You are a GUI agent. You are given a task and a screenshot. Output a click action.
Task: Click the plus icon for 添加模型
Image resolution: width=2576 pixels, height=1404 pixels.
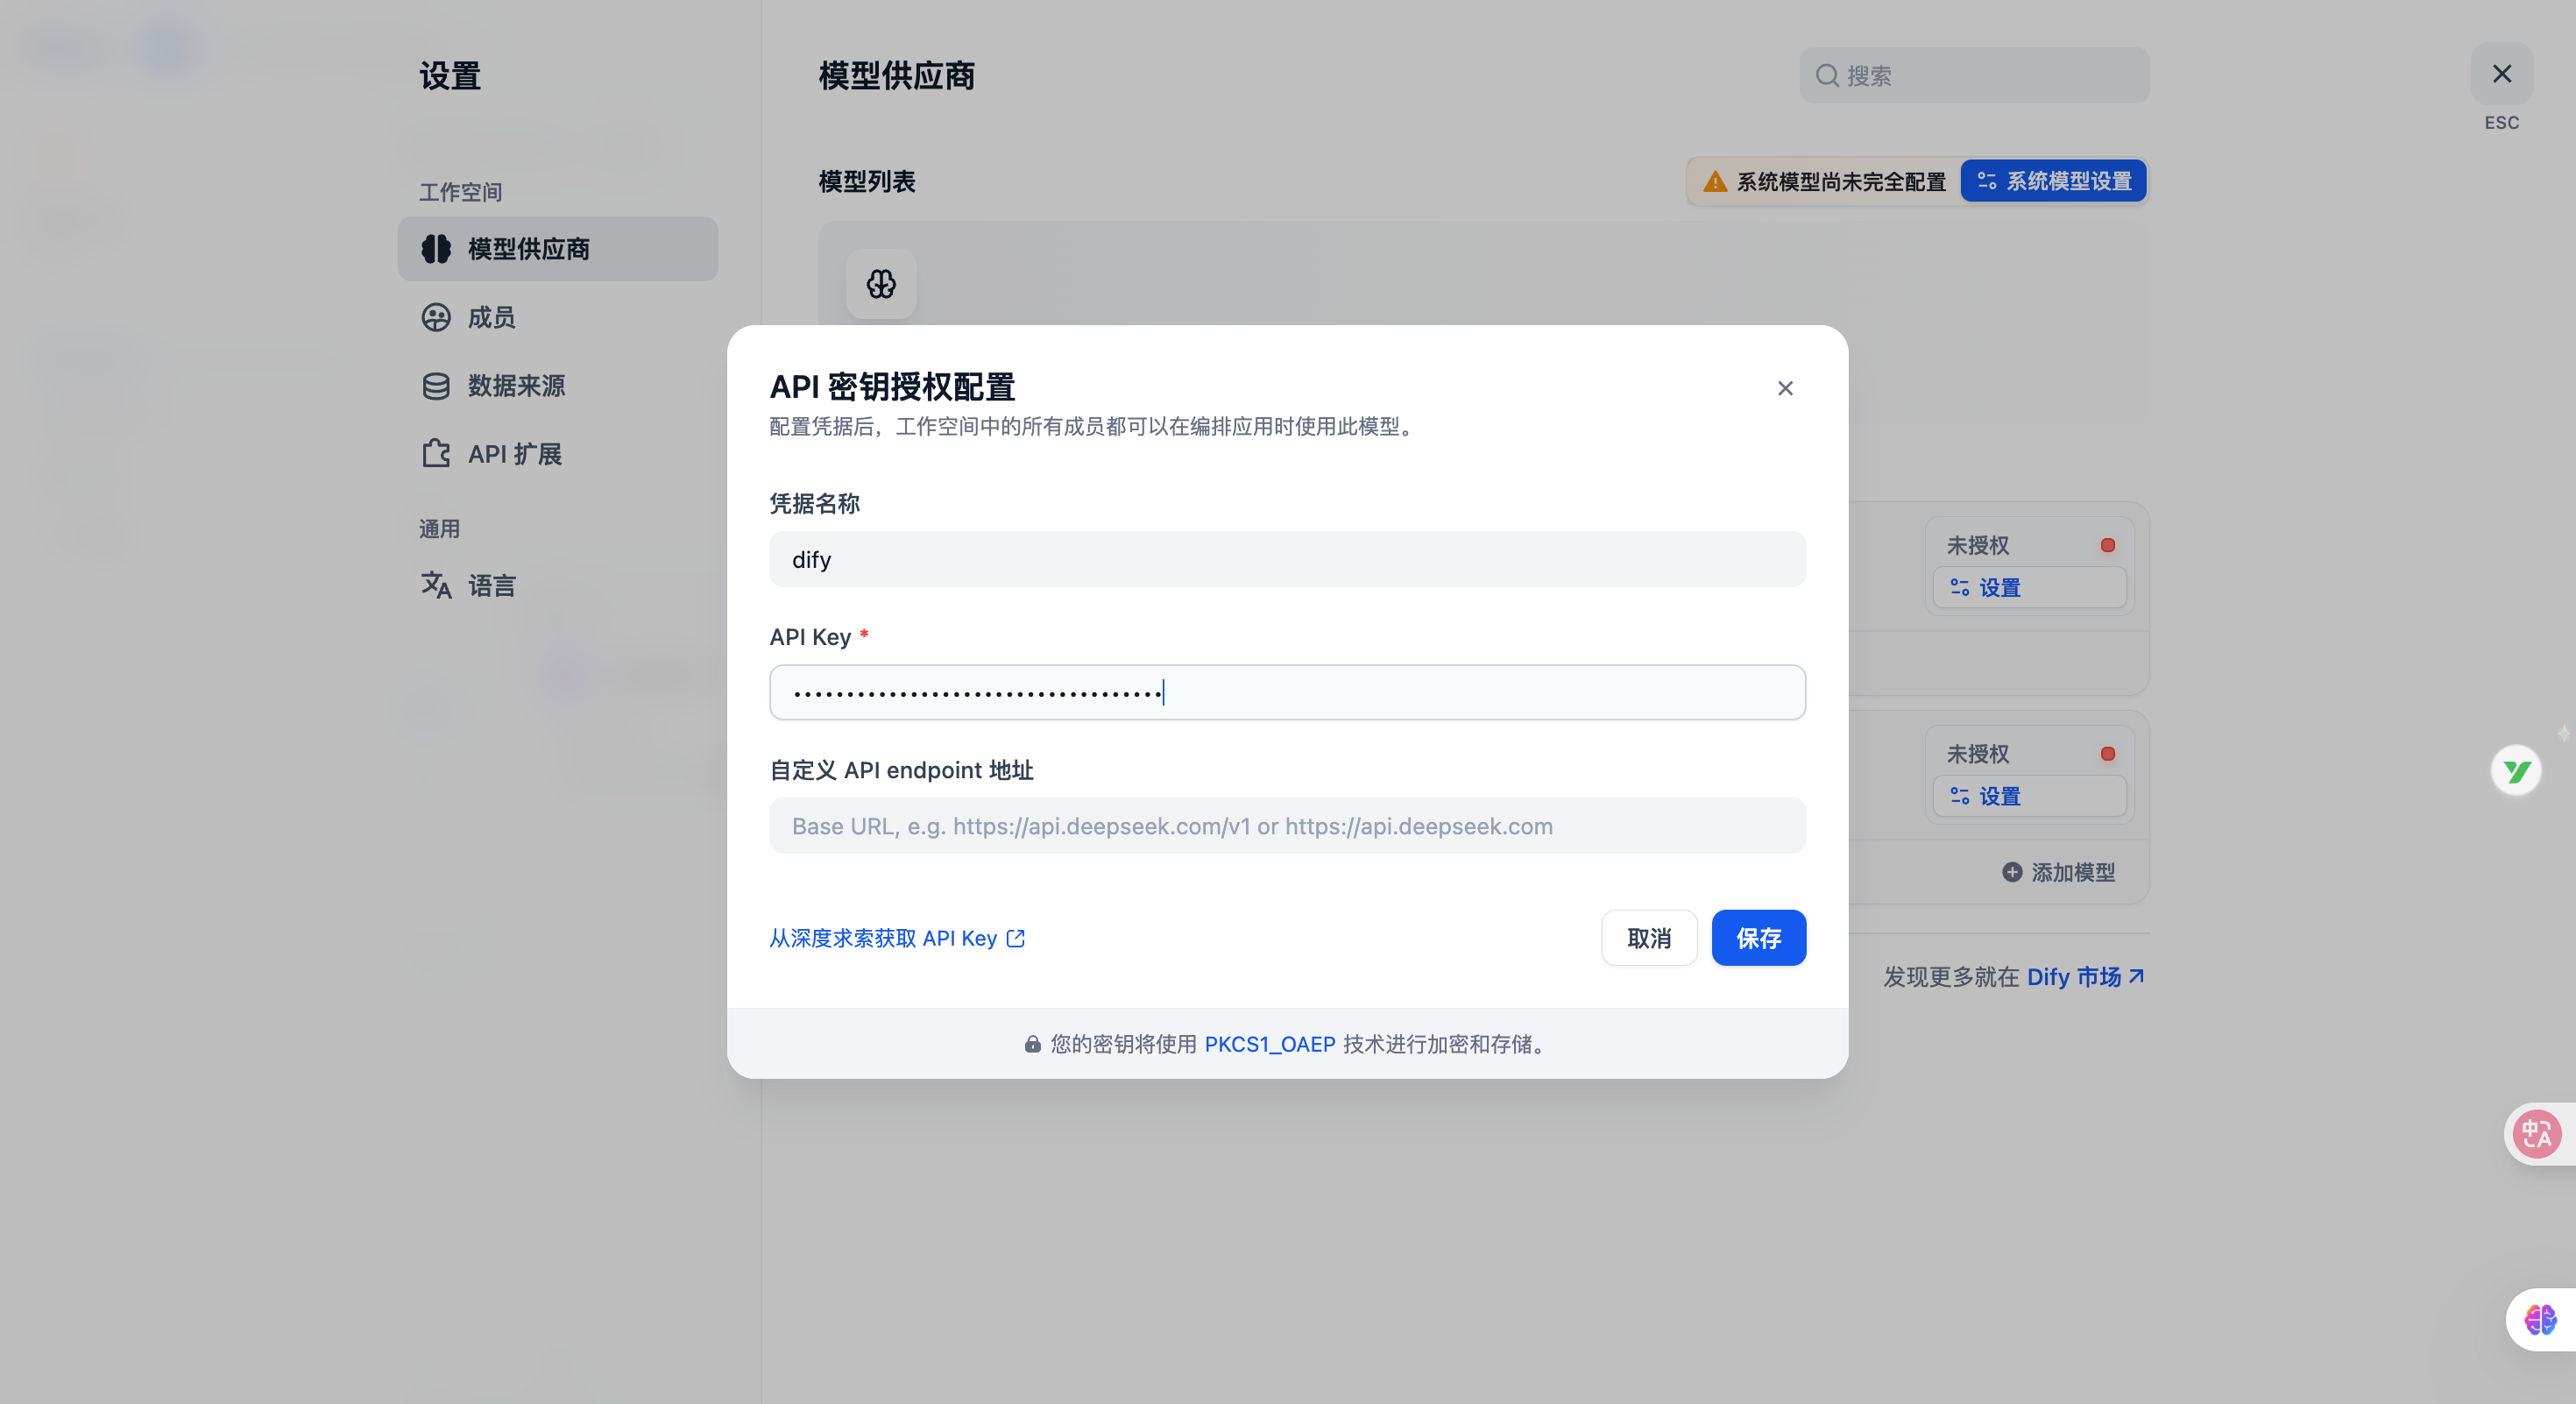[2012, 872]
